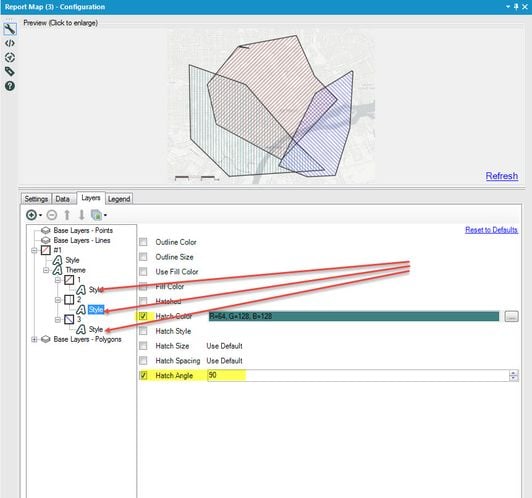Toggle the Use Fill Color checkbox
The height and width of the screenshot is (498, 532).
143,271
